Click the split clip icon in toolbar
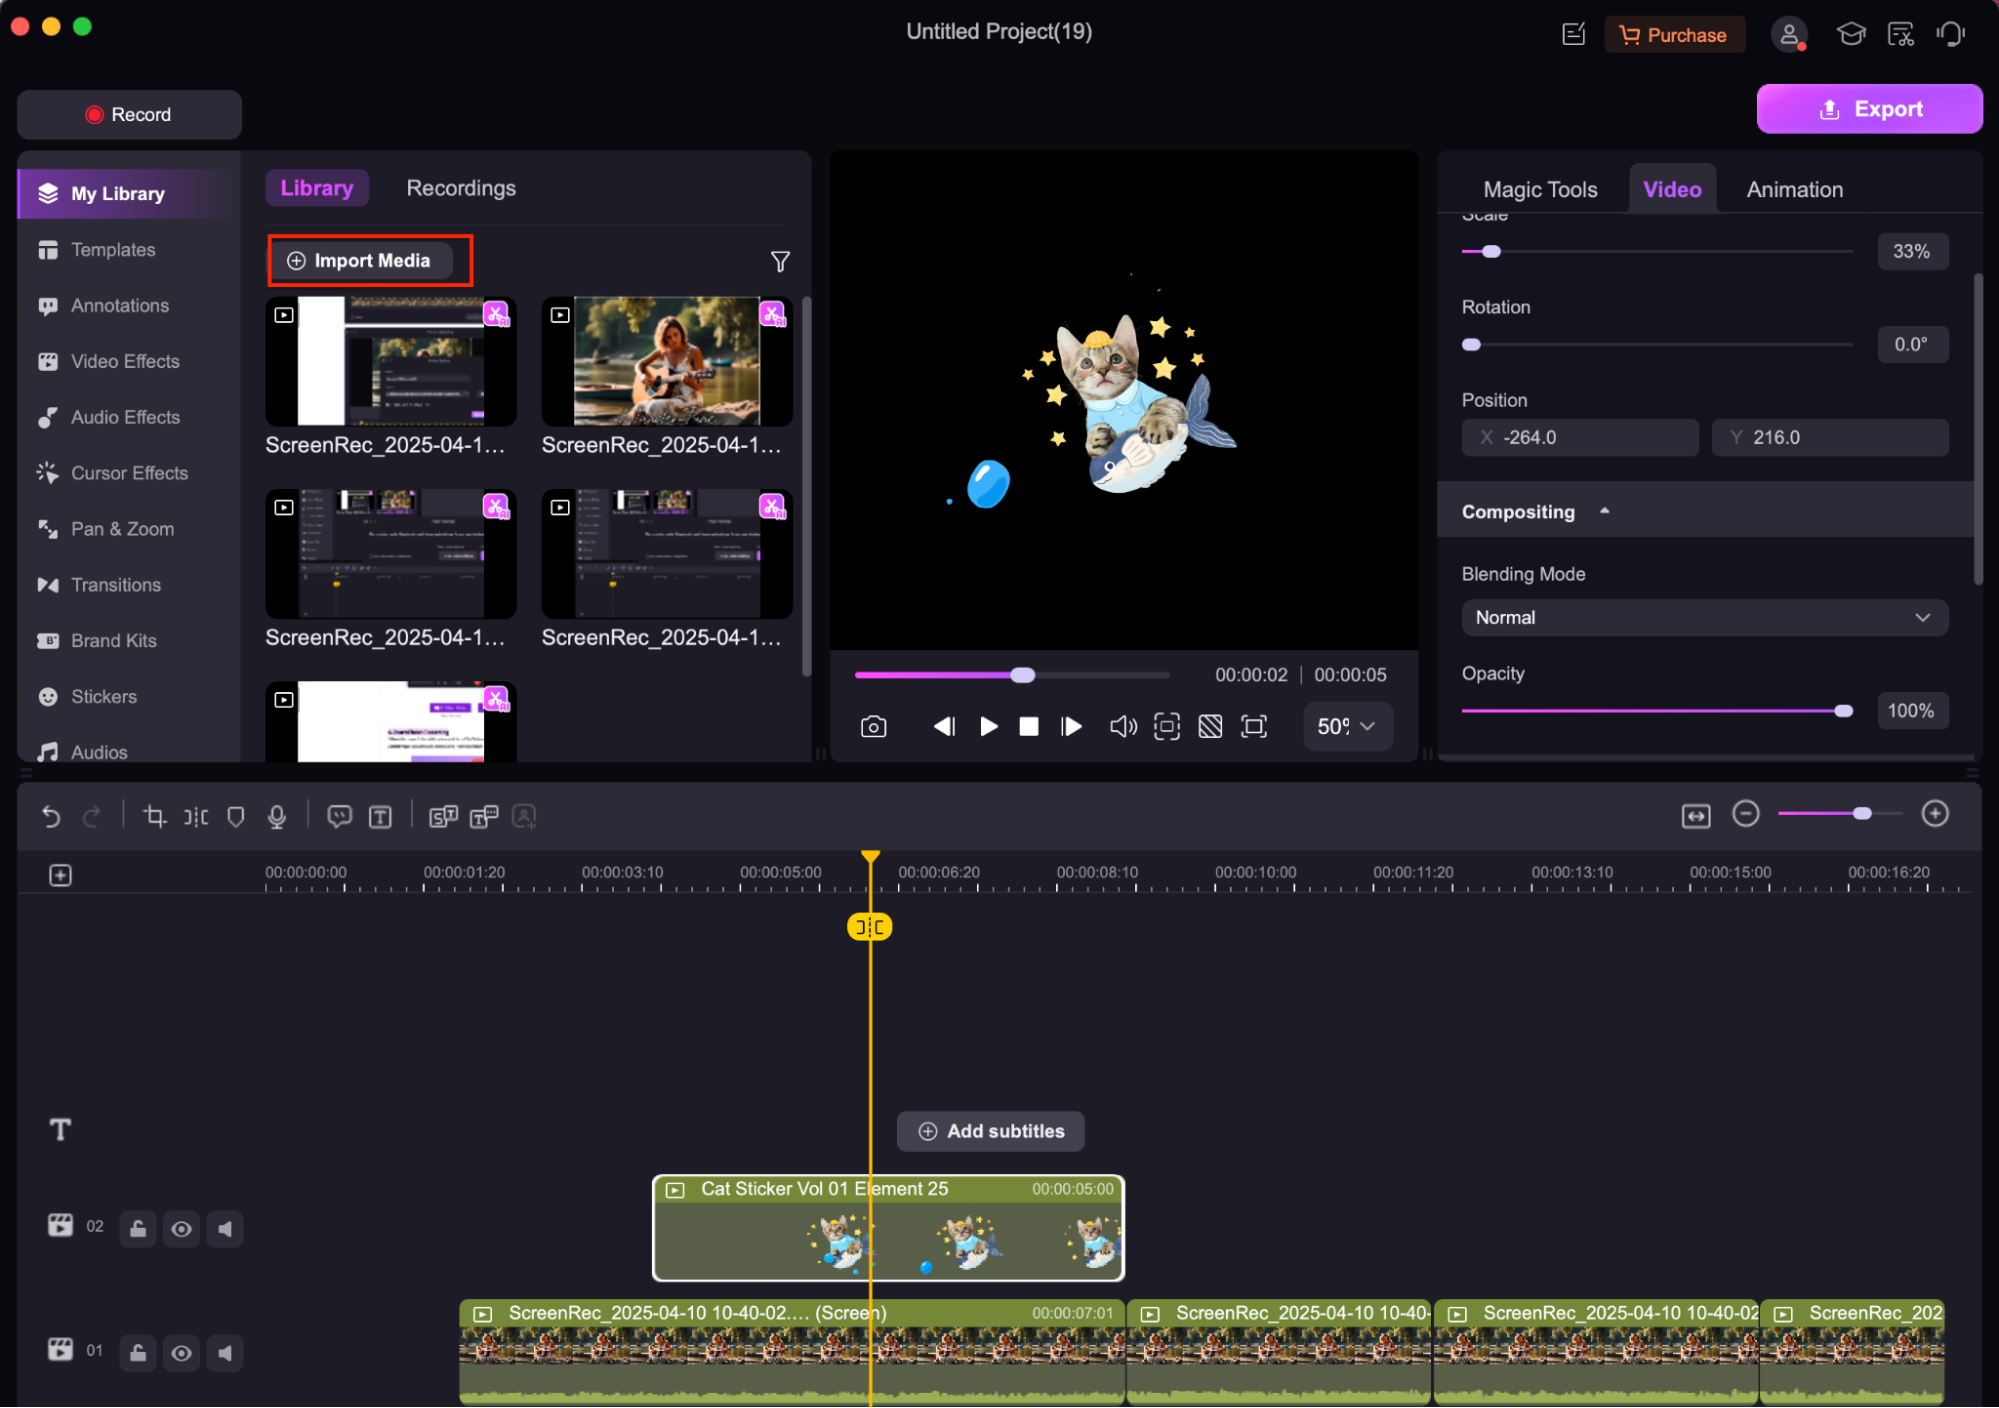 [196, 816]
